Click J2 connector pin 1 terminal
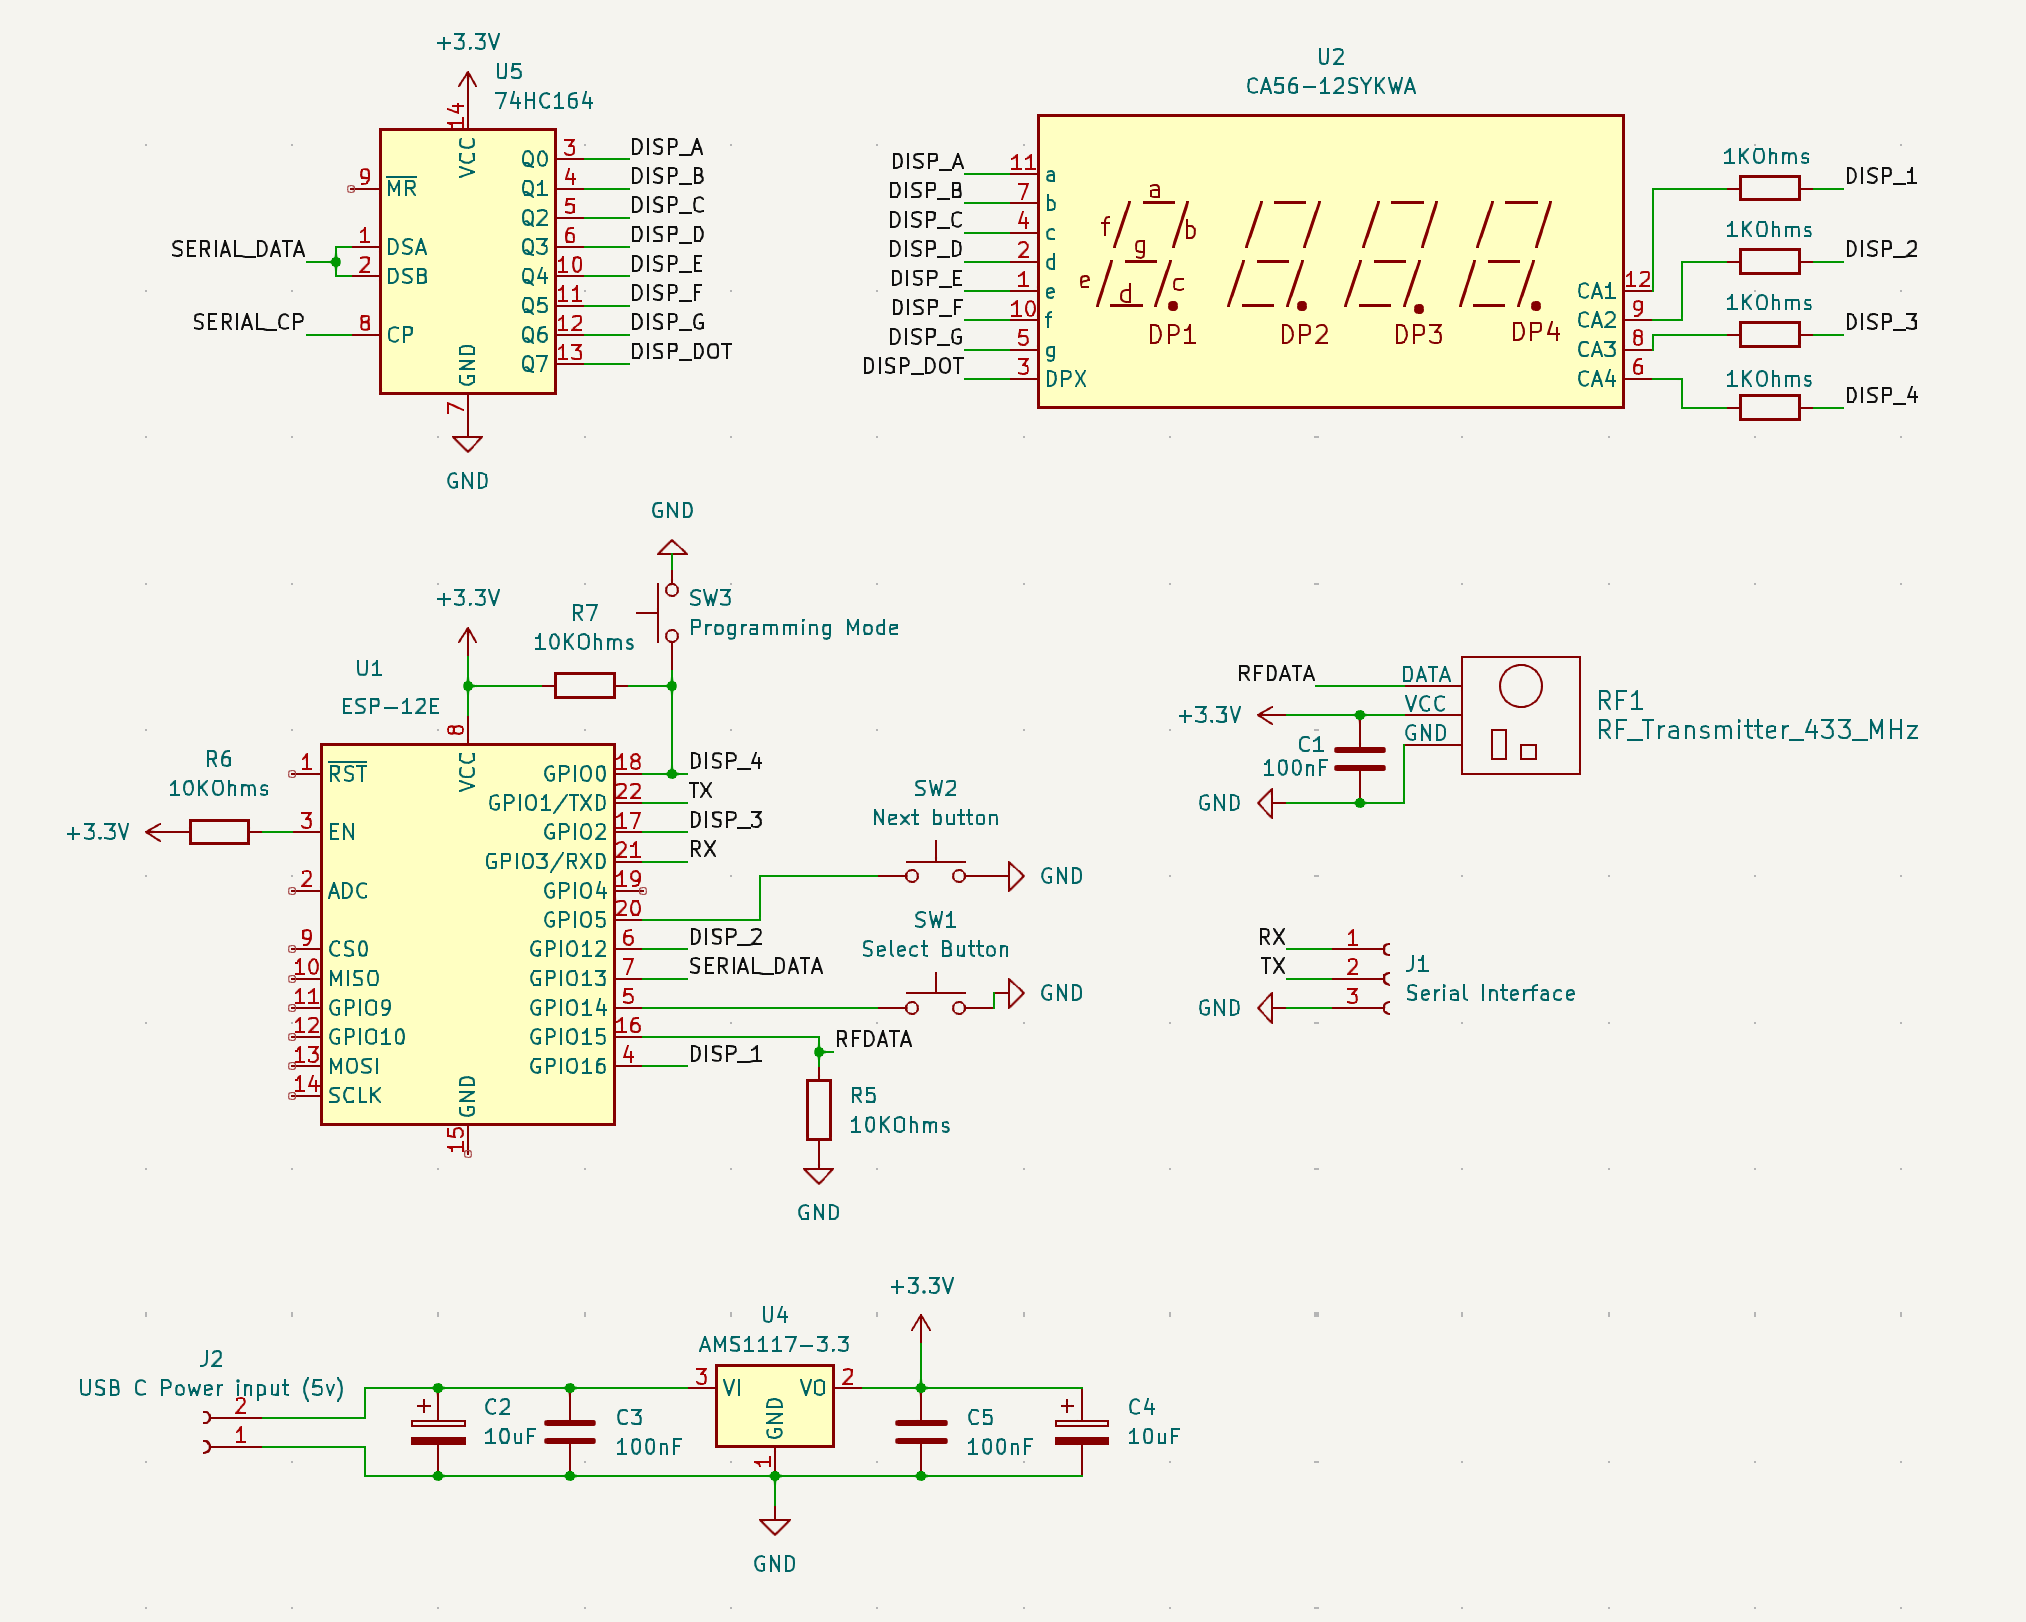 [x=208, y=1447]
